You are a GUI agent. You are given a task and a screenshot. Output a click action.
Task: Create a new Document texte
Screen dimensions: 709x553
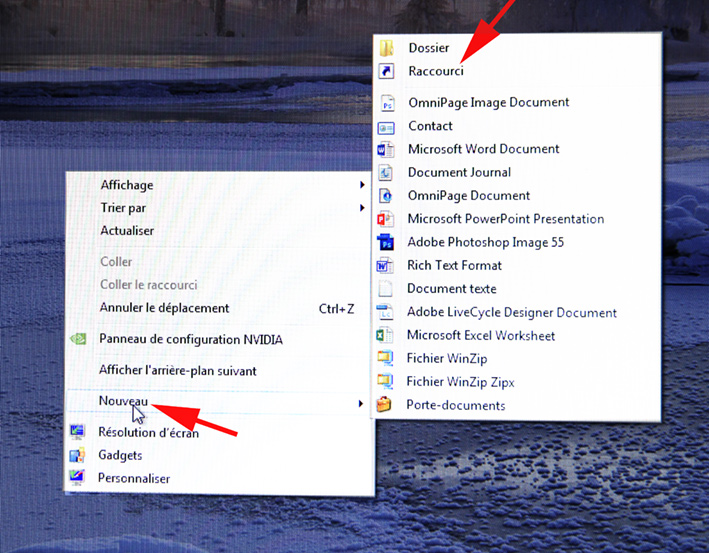click(517, 288)
